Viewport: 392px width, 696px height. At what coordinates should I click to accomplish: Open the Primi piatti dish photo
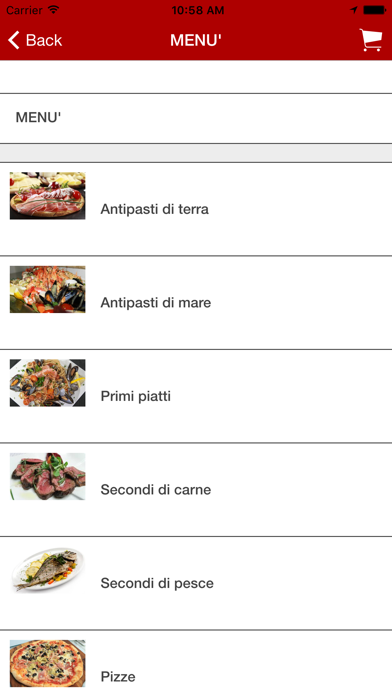[48, 383]
